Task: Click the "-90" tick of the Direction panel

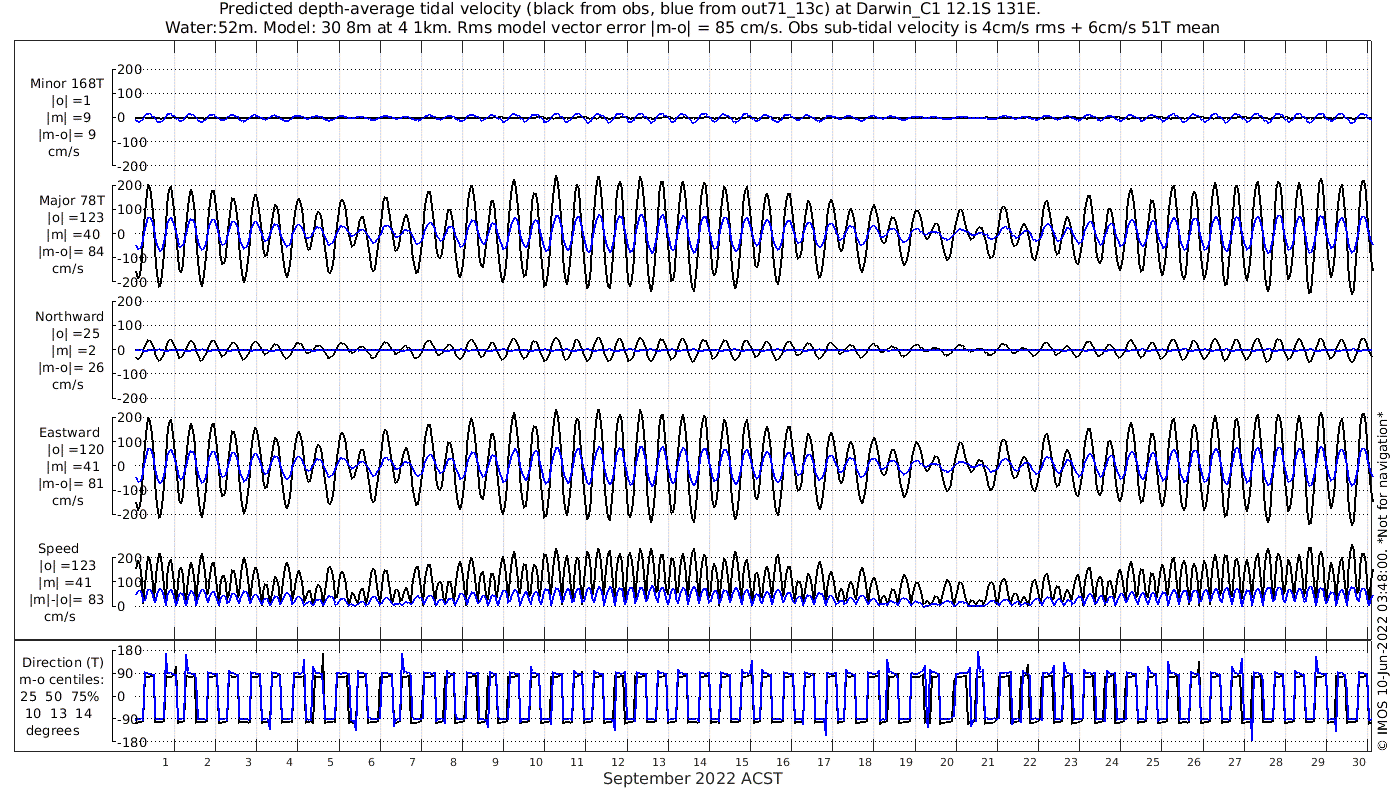Action: pyautogui.click(x=129, y=719)
